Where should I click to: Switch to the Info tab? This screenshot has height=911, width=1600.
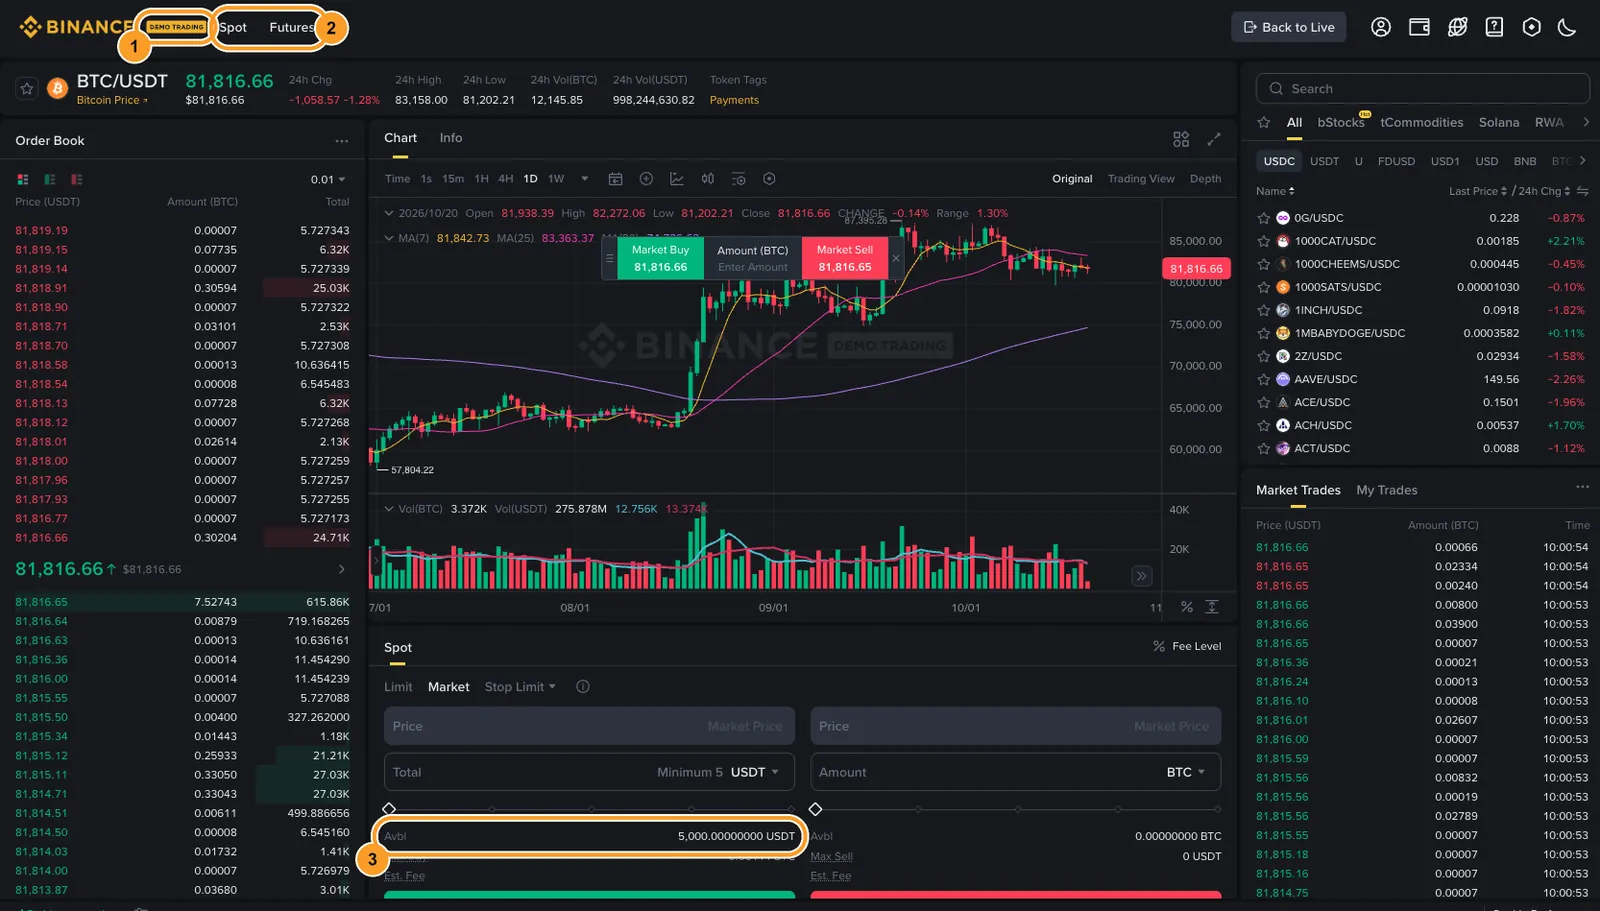451,138
